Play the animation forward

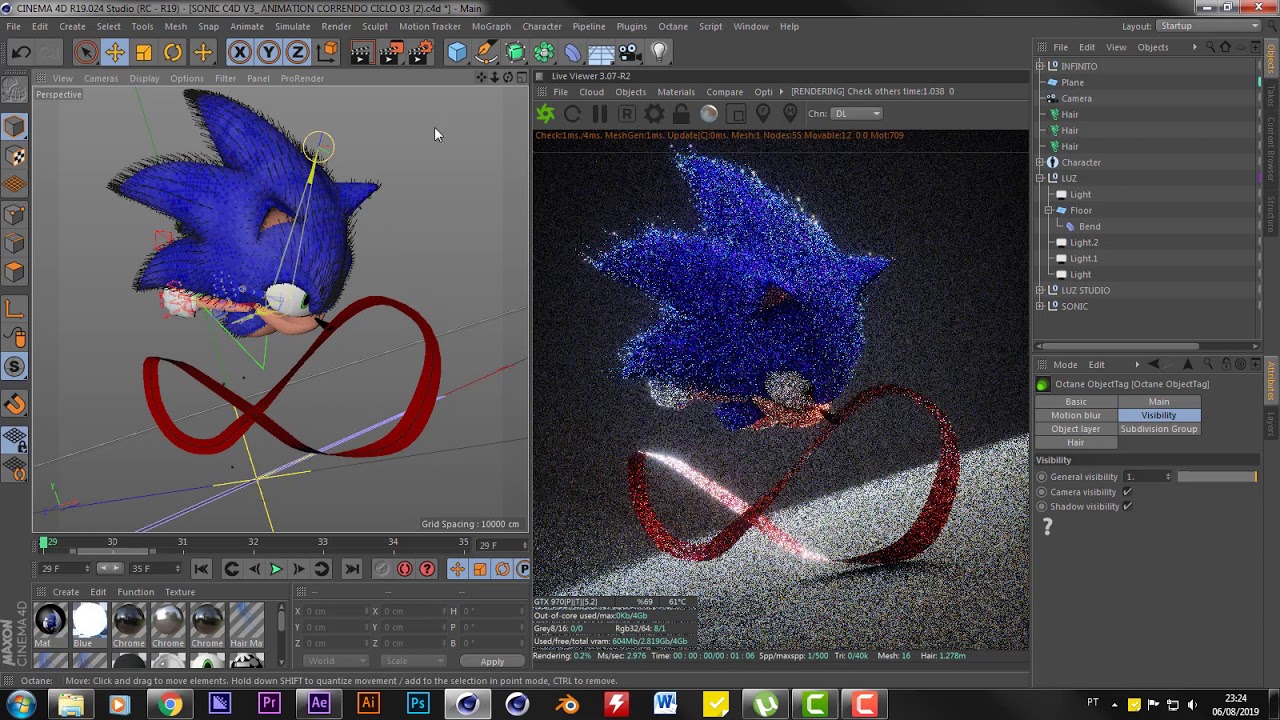point(276,569)
